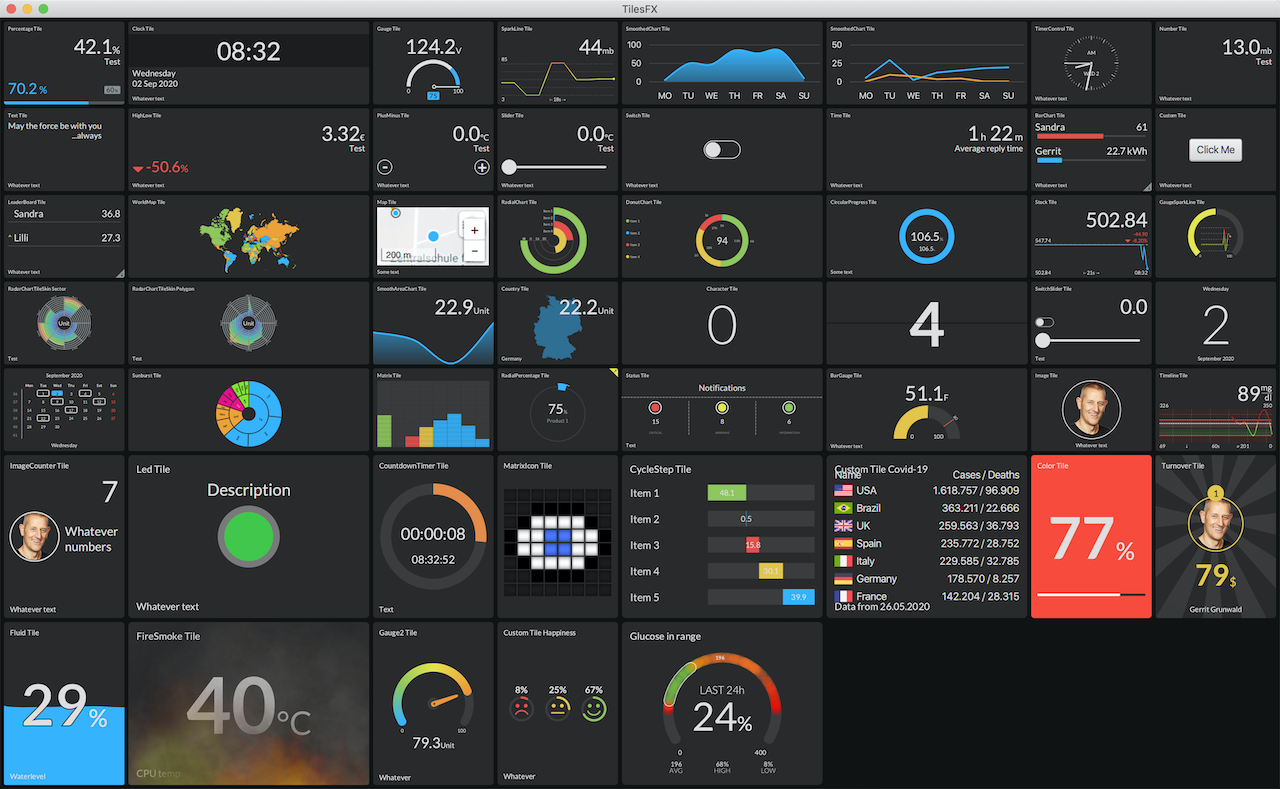This screenshot has width=1280, height=789.
Task: Click Sandra's red bar in BarChart Tile
Action: coord(1069,136)
